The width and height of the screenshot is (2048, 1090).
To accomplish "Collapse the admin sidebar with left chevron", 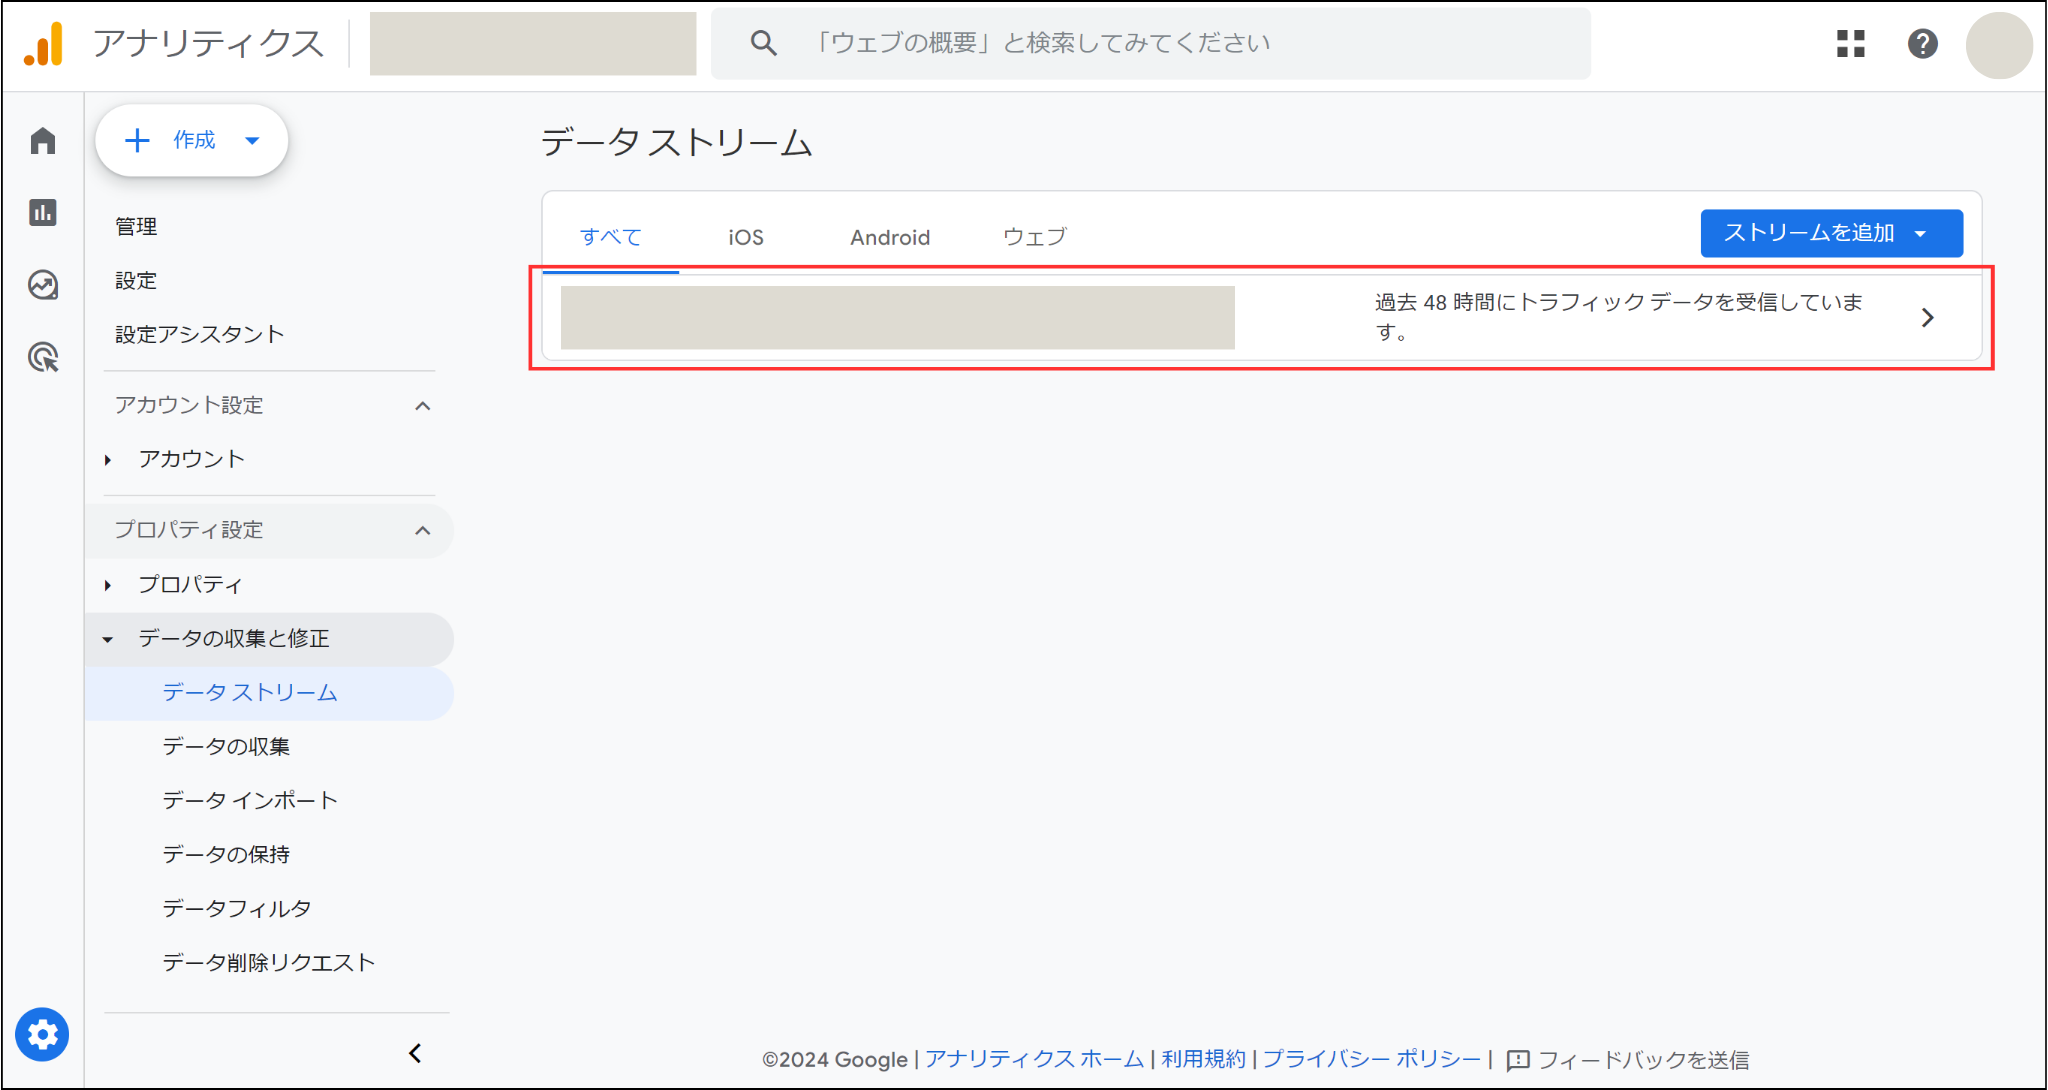I will (415, 1053).
